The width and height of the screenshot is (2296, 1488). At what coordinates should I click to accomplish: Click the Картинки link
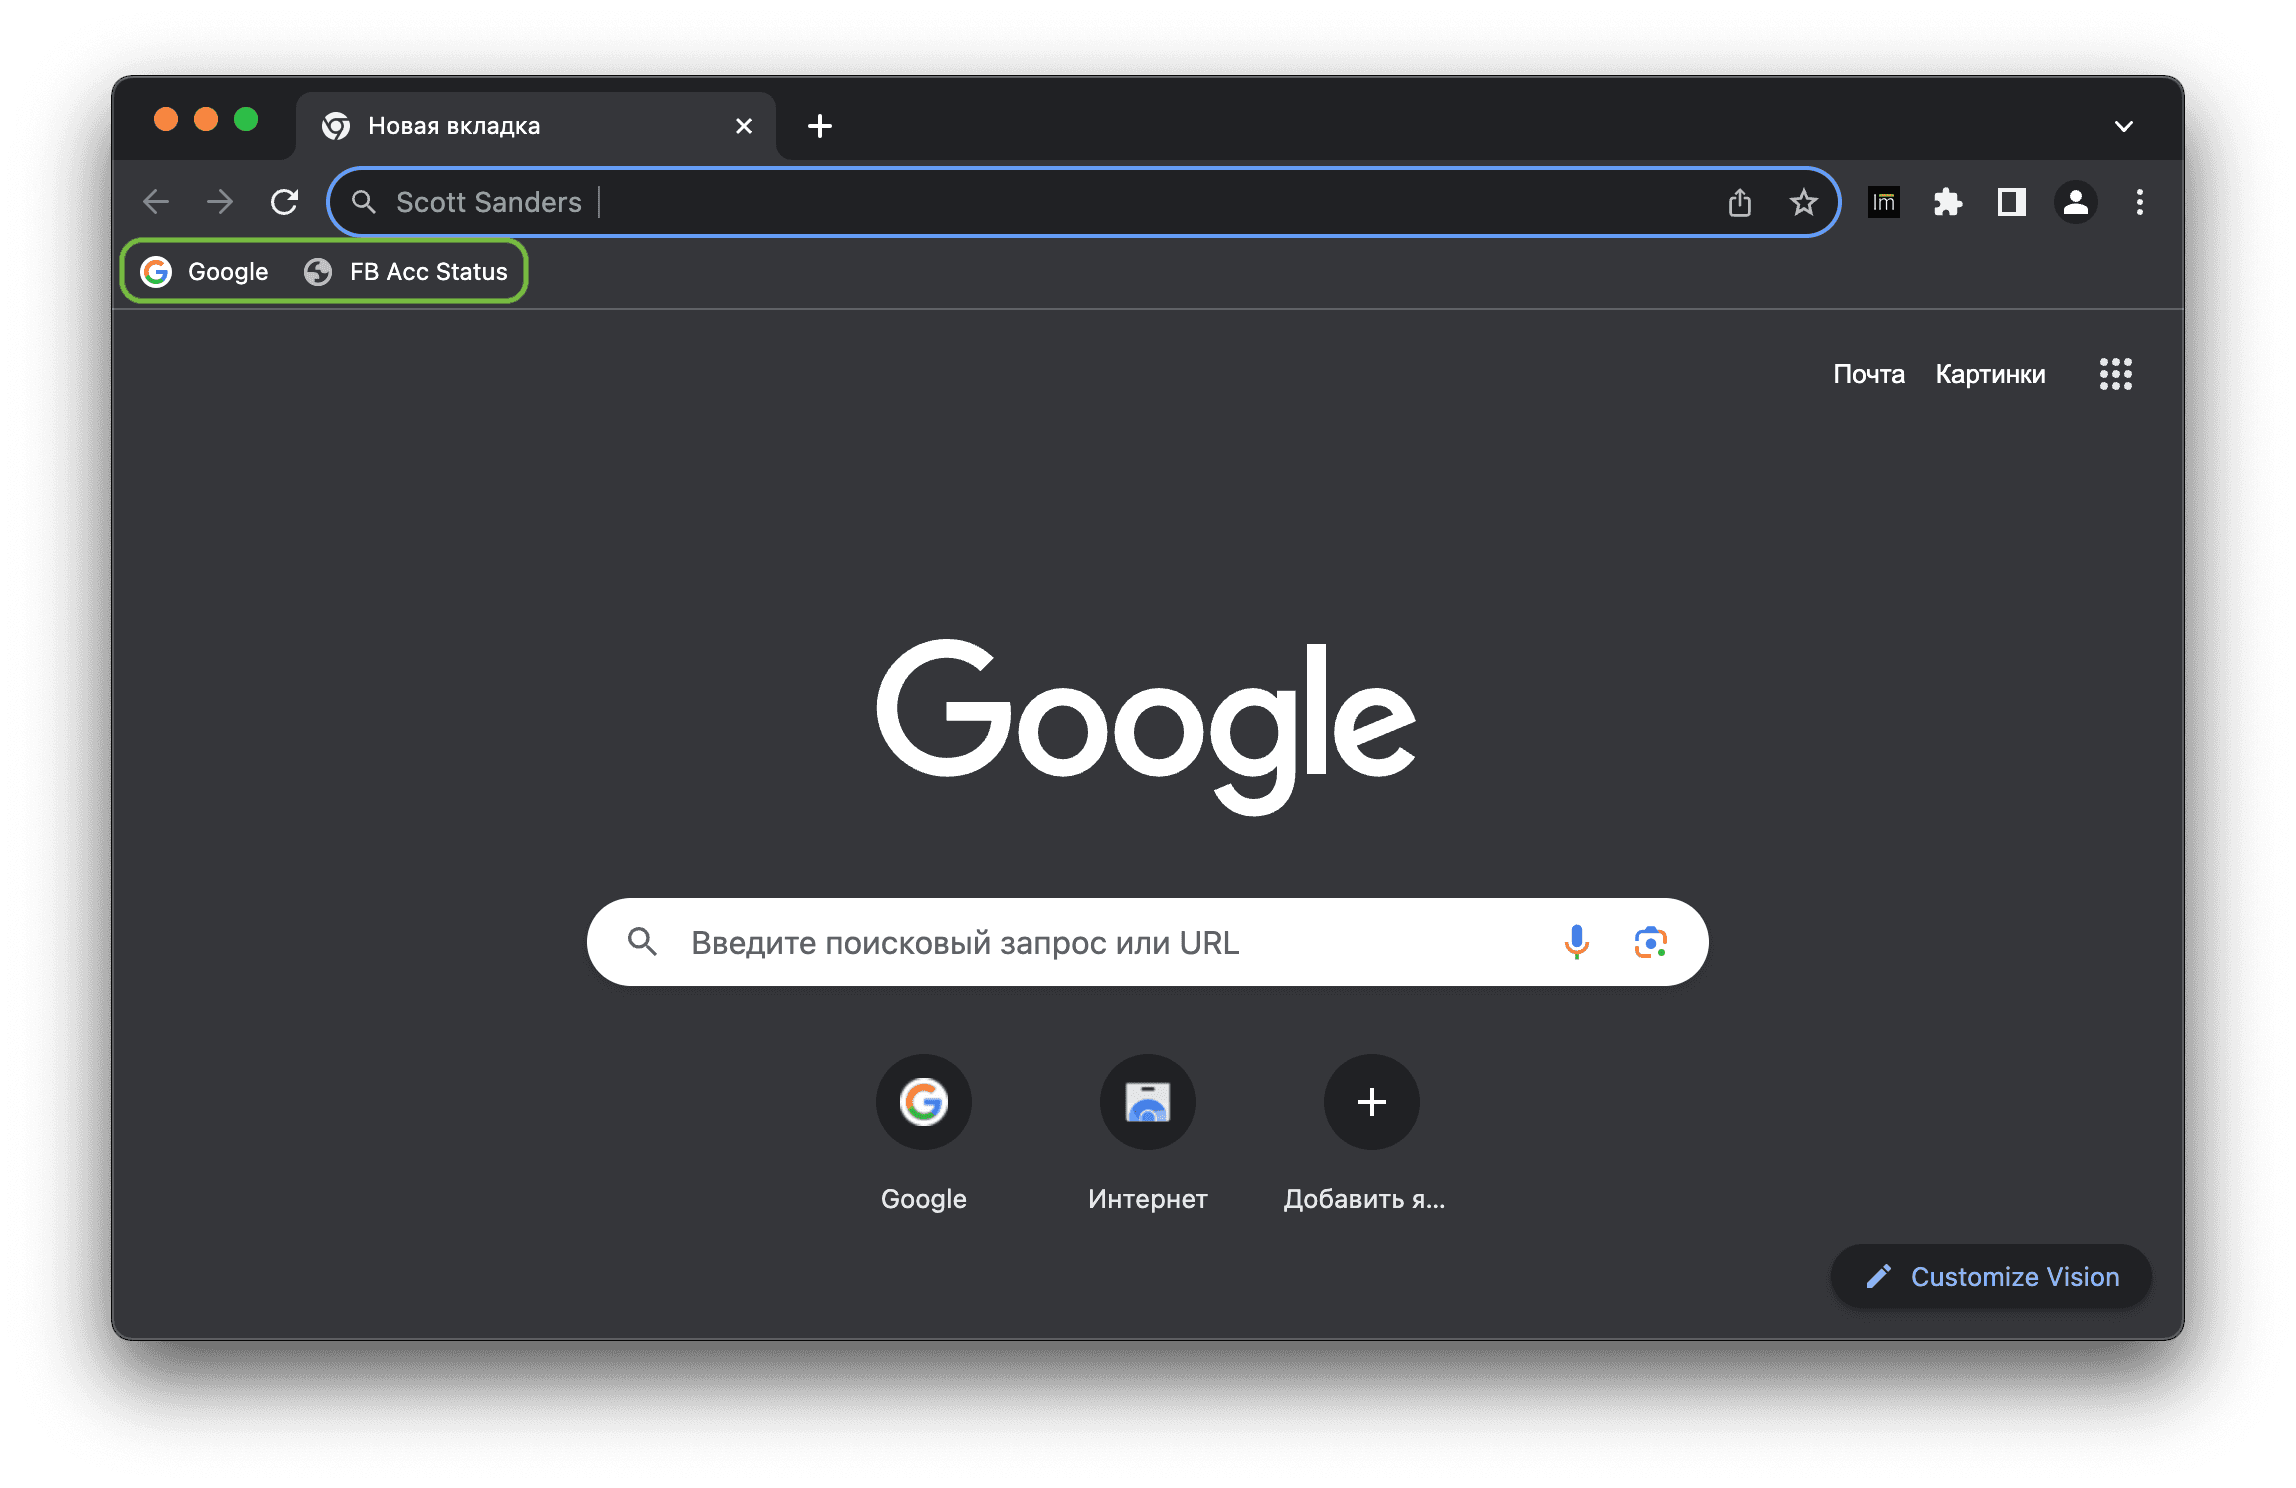coord(1990,374)
